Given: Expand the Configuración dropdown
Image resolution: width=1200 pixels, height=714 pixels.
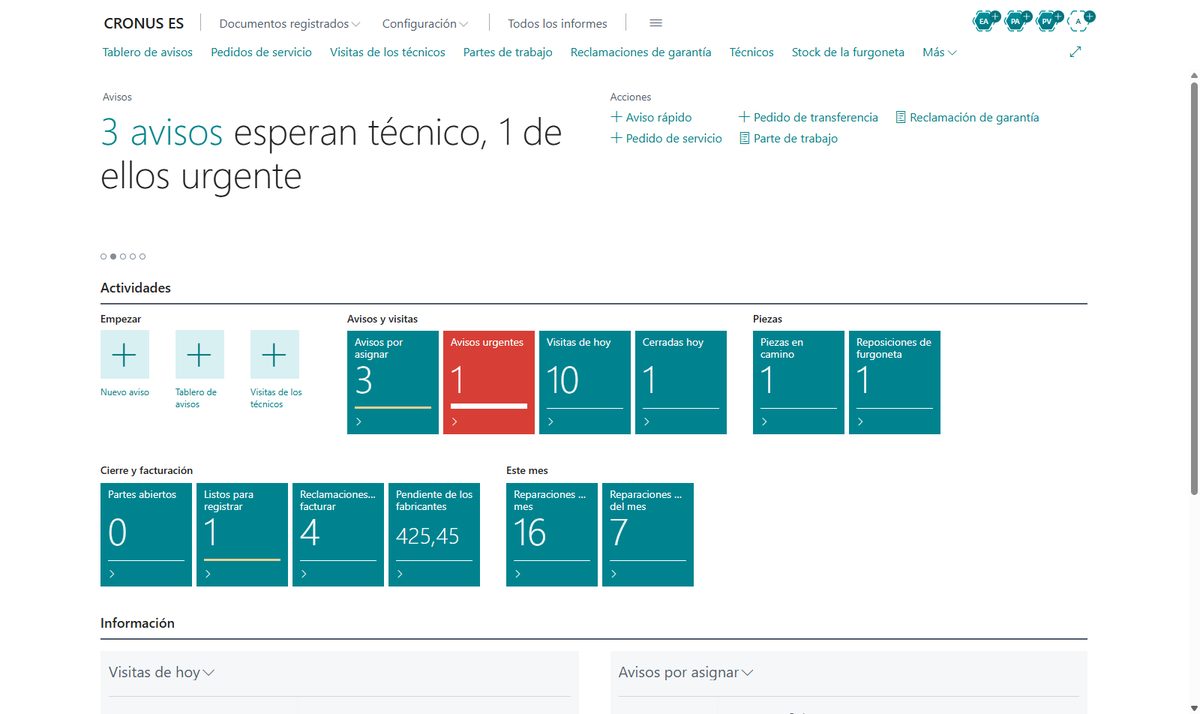Looking at the screenshot, I should tap(425, 23).
